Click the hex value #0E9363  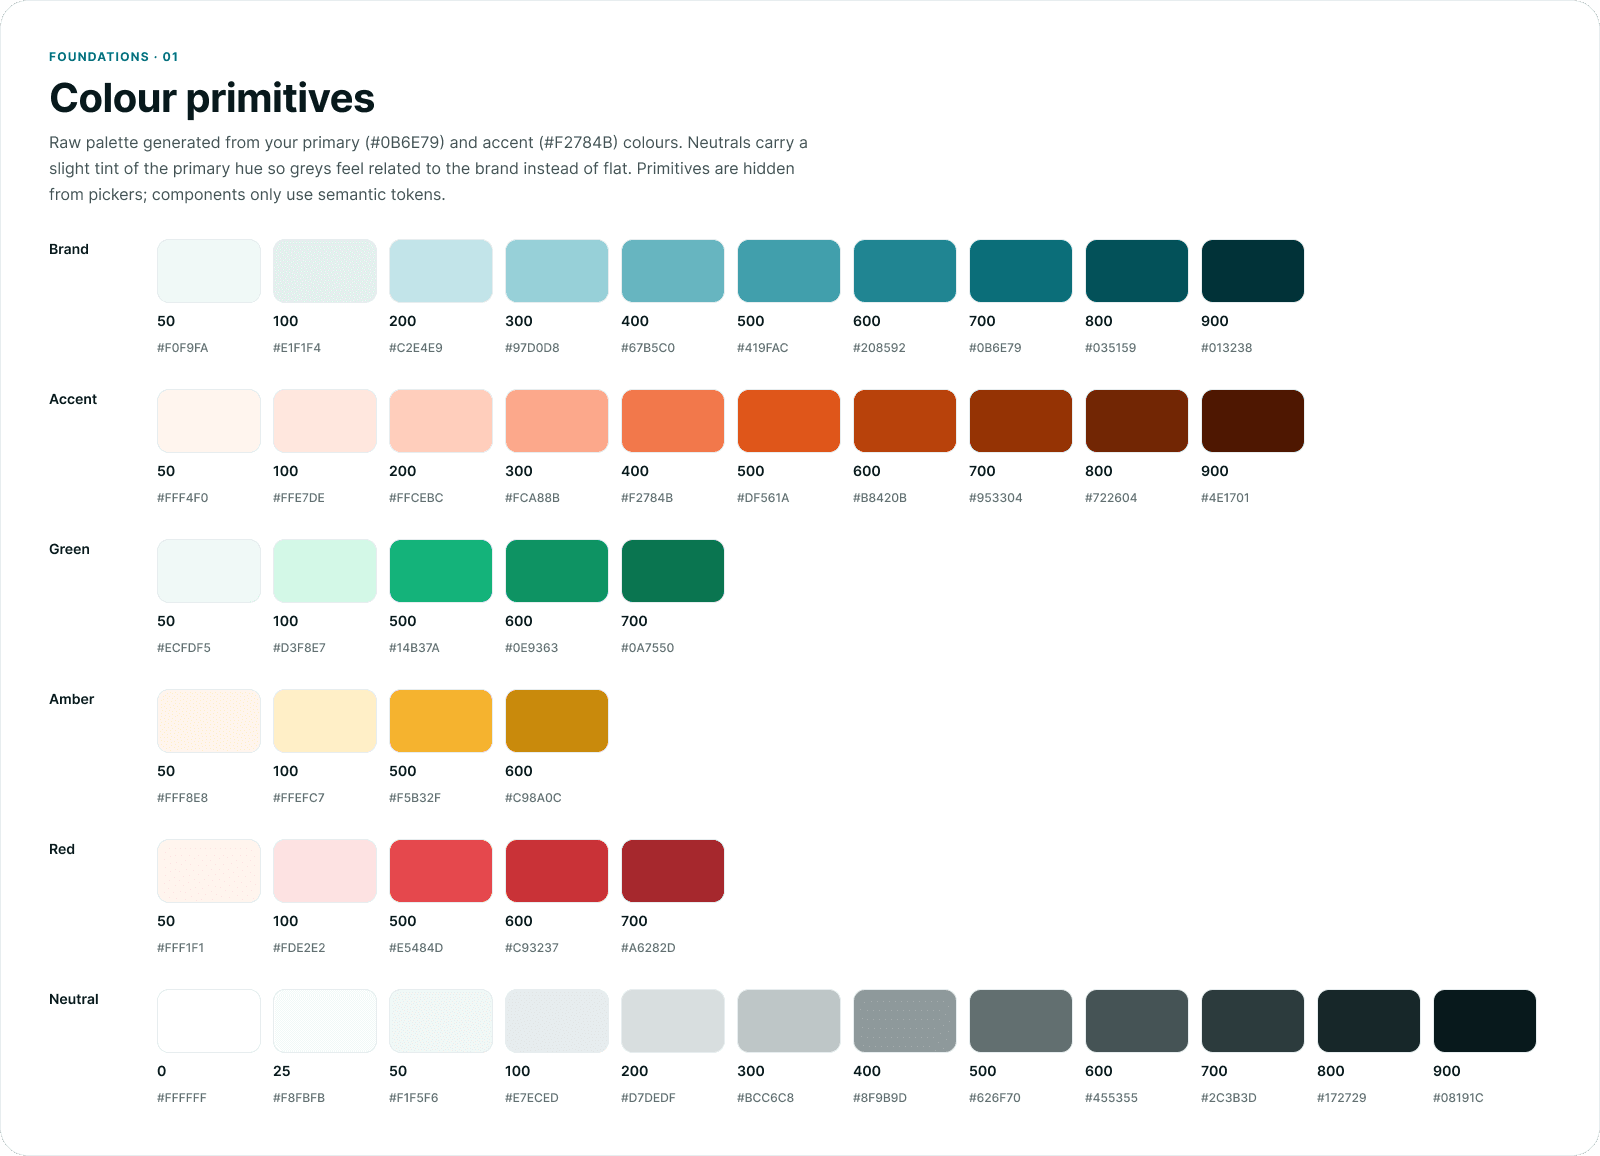click(531, 648)
